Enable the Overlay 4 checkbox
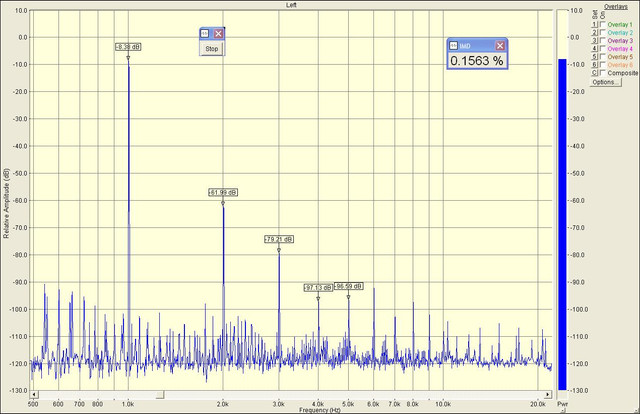This screenshot has width=640, height=414. click(x=602, y=49)
